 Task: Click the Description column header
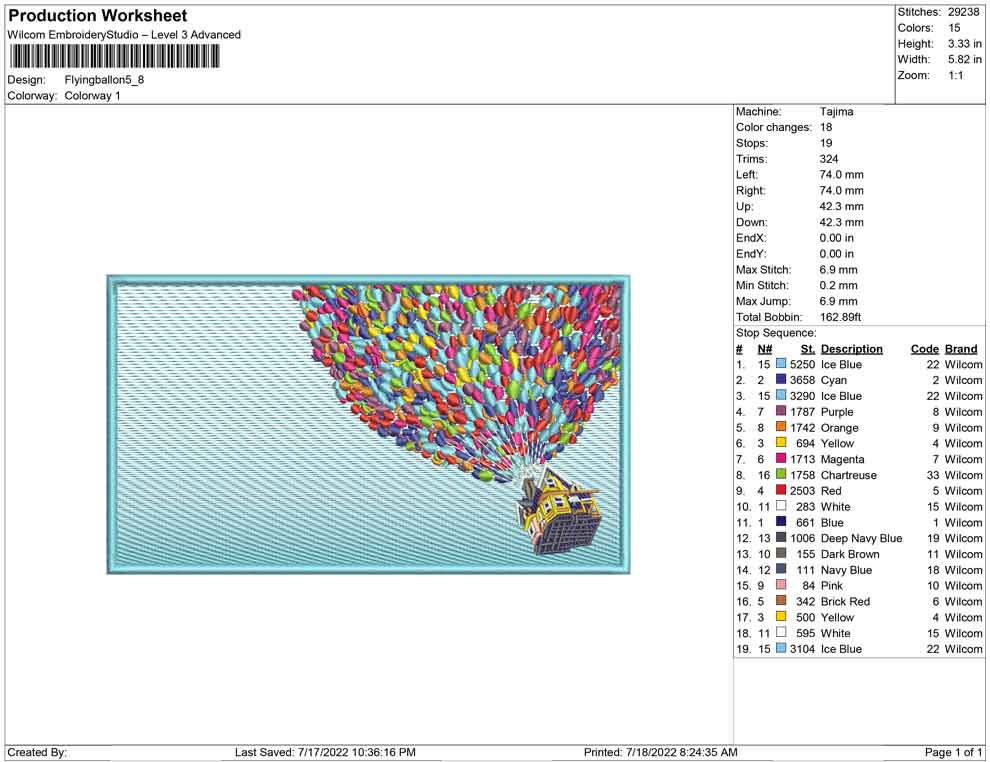click(x=852, y=348)
